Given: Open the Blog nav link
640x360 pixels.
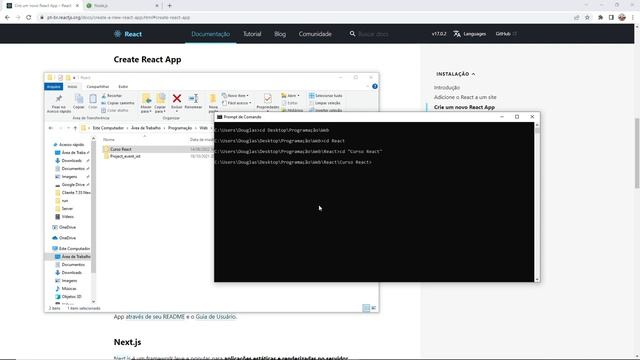Looking at the screenshot, I should click(x=280, y=34).
